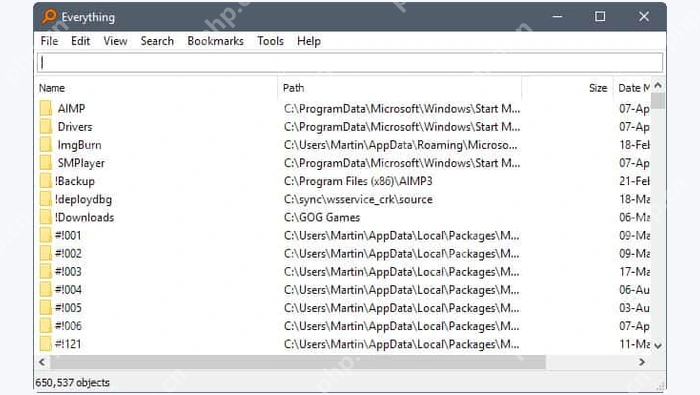Screen dimensions: 700x395
Task: Select the Drivers file name
Action: [x=75, y=127]
